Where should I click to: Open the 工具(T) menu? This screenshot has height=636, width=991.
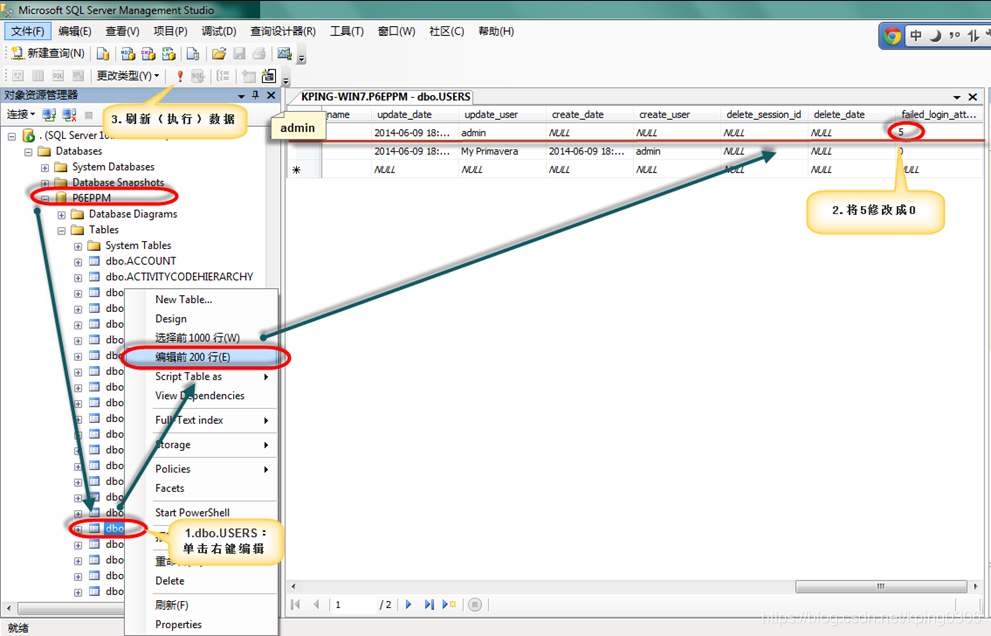tap(346, 31)
